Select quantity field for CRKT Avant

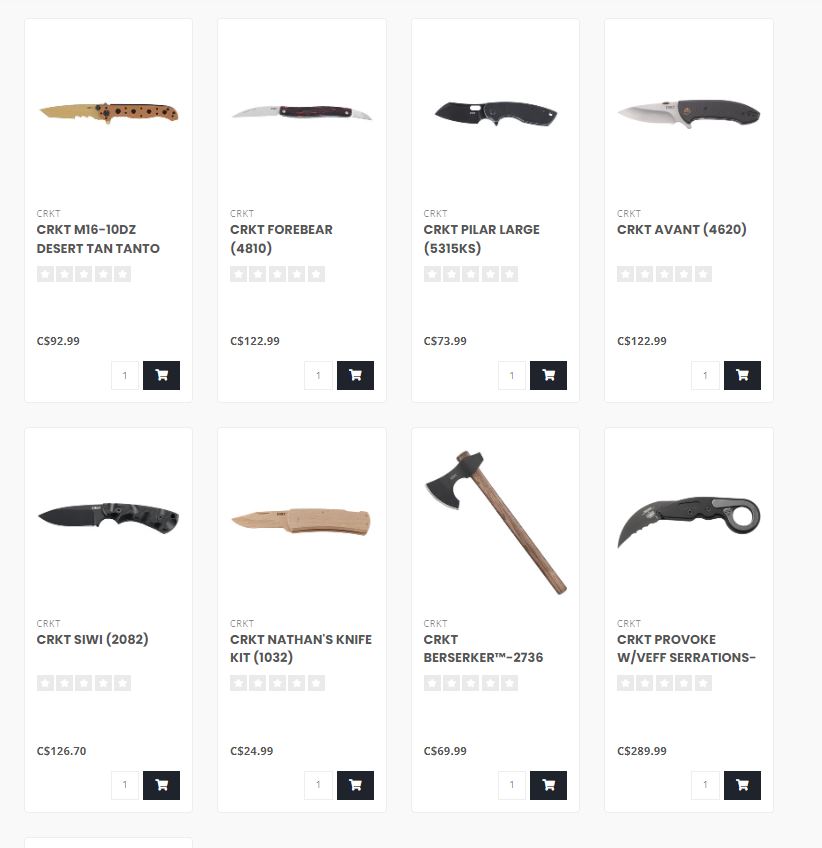(x=705, y=375)
